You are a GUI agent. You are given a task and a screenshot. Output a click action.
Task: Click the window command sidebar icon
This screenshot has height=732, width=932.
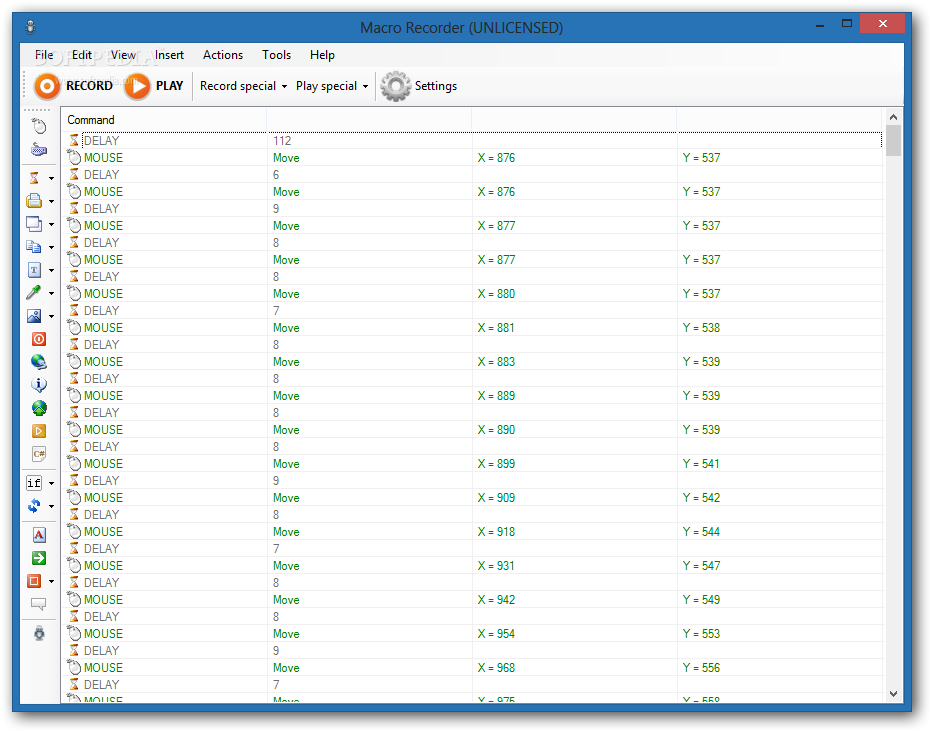coord(34,224)
